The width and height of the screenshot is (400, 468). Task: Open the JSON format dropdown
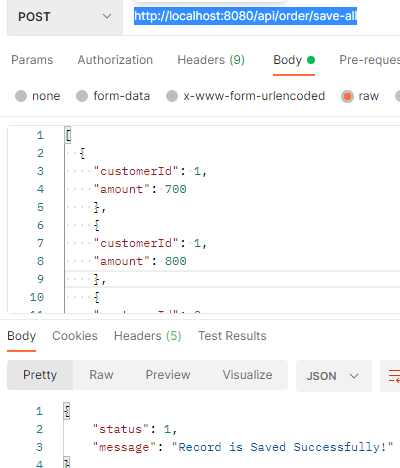click(x=334, y=376)
